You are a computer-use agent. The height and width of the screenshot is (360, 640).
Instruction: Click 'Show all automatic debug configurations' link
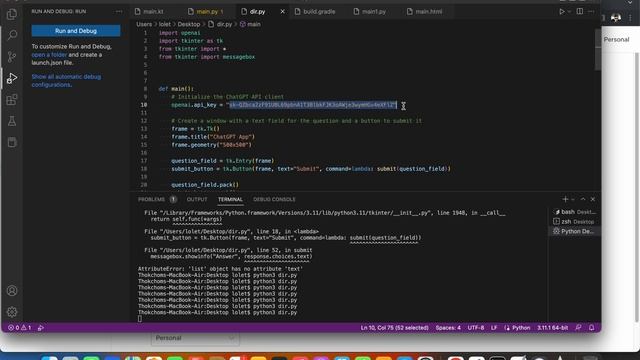click(66, 80)
